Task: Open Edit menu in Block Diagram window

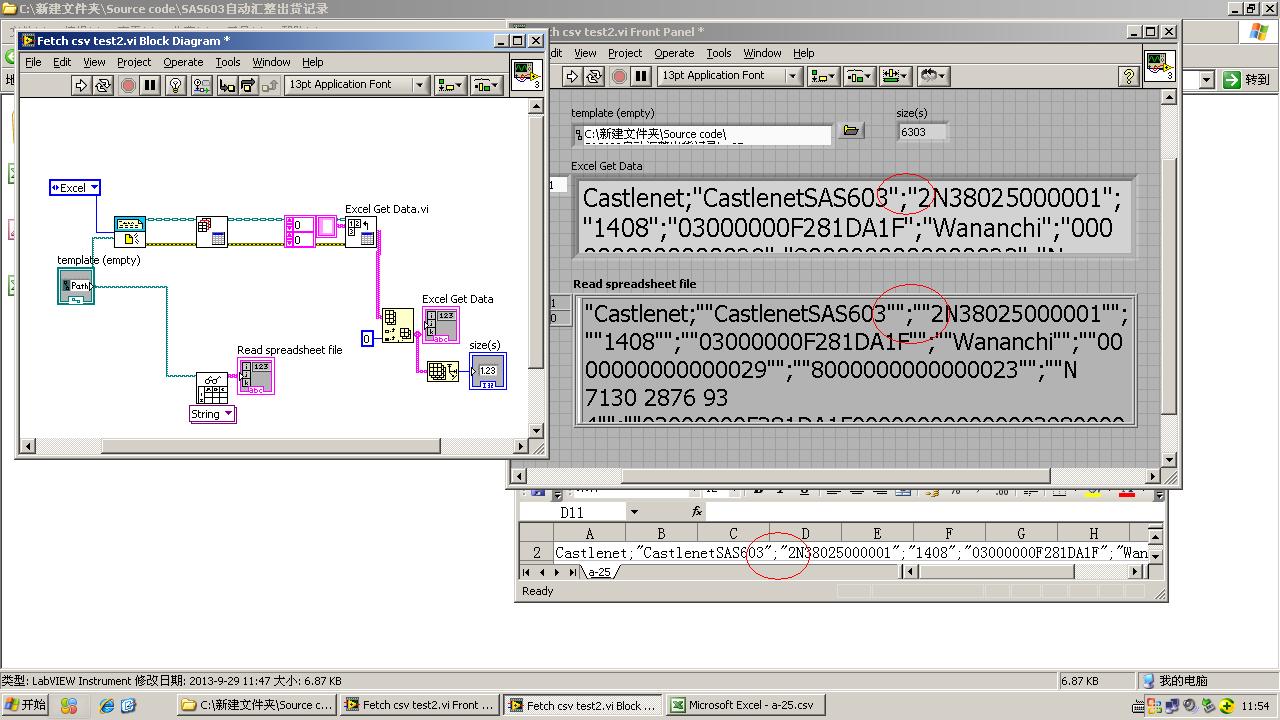Action: coord(62,62)
